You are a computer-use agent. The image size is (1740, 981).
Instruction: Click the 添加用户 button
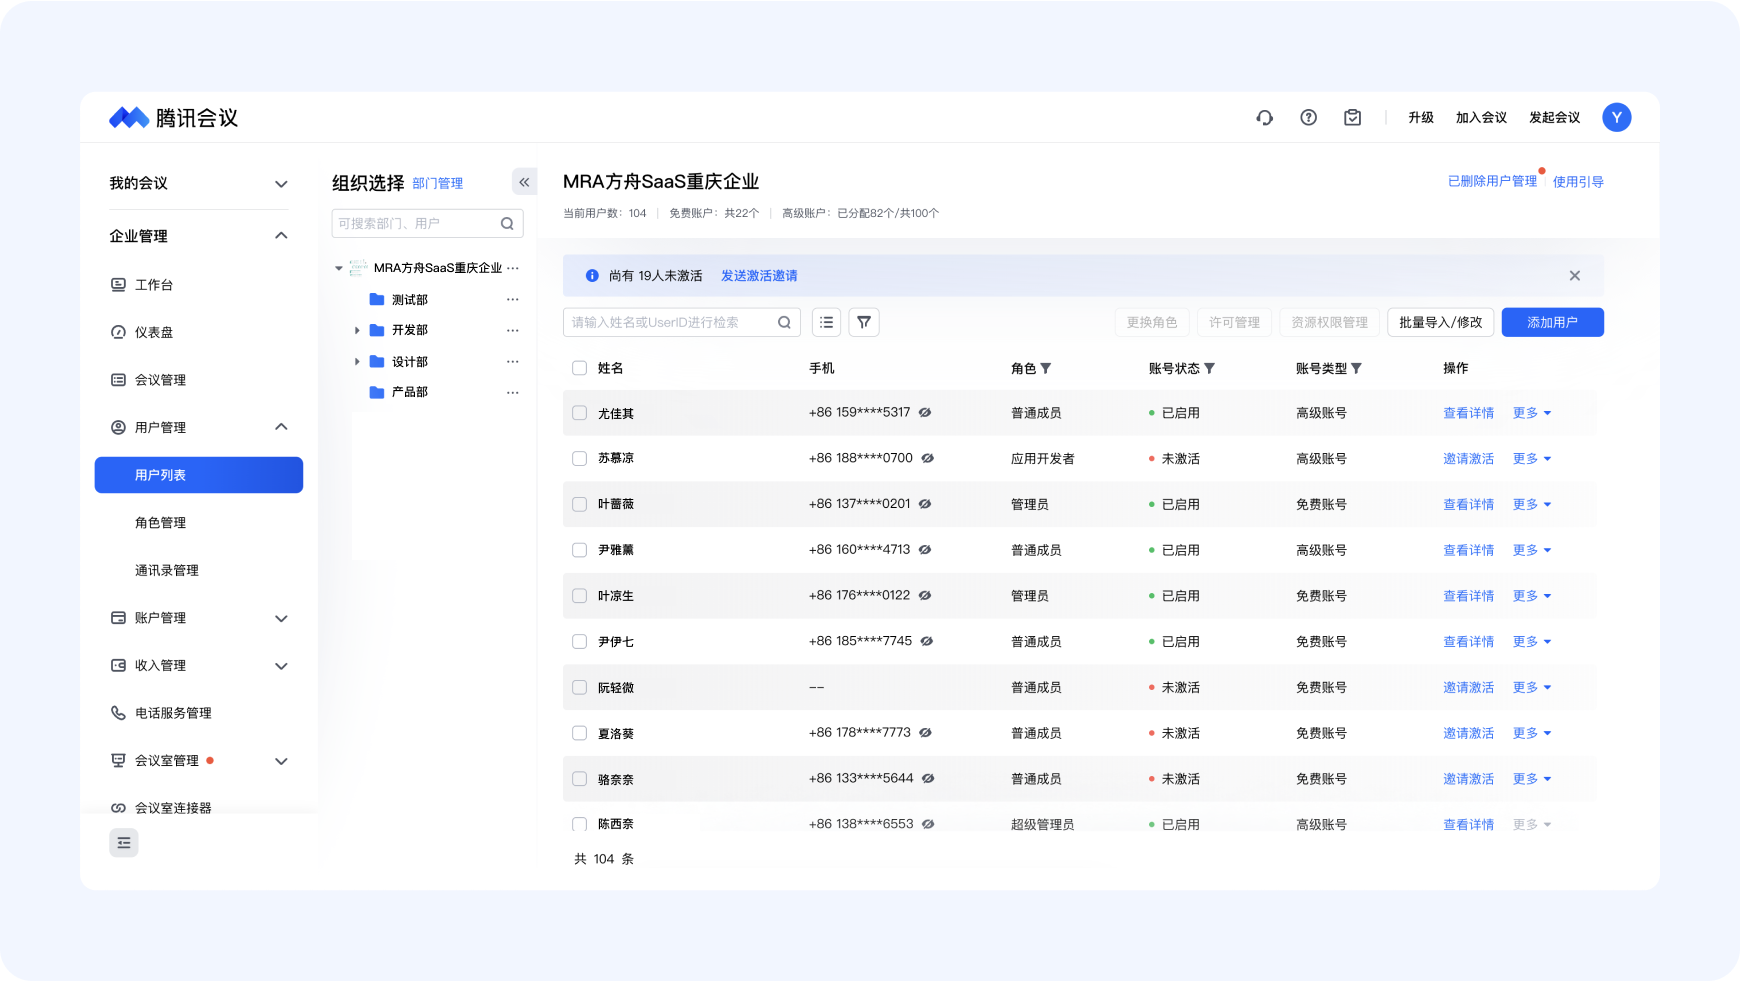[1552, 322]
